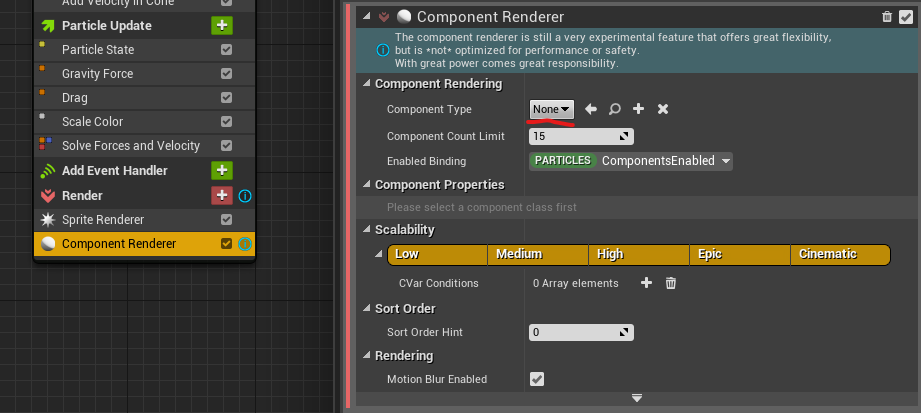The height and width of the screenshot is (413, 921).
Task: Toggle the Medium scalability level
Action: pyautogui.click(x=538, y=254)
